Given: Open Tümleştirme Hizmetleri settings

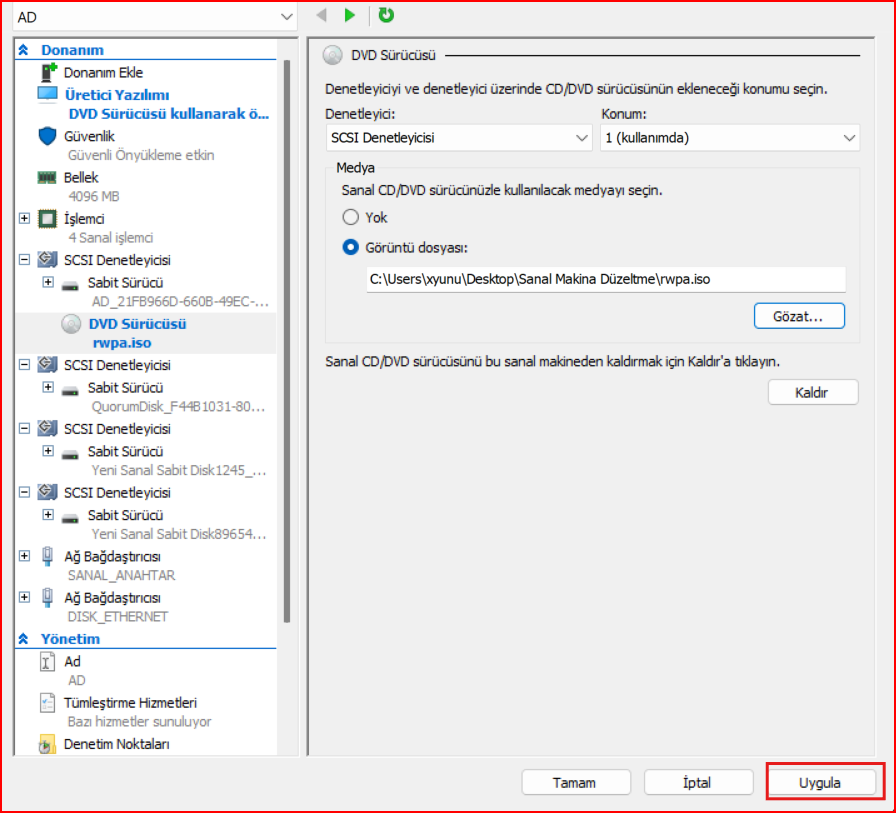Looking at the screenshot, I should [130, 703].
